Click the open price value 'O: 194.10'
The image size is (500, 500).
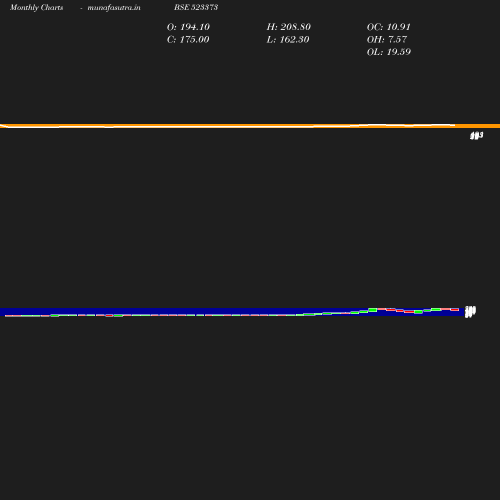[x=188, y=27]
